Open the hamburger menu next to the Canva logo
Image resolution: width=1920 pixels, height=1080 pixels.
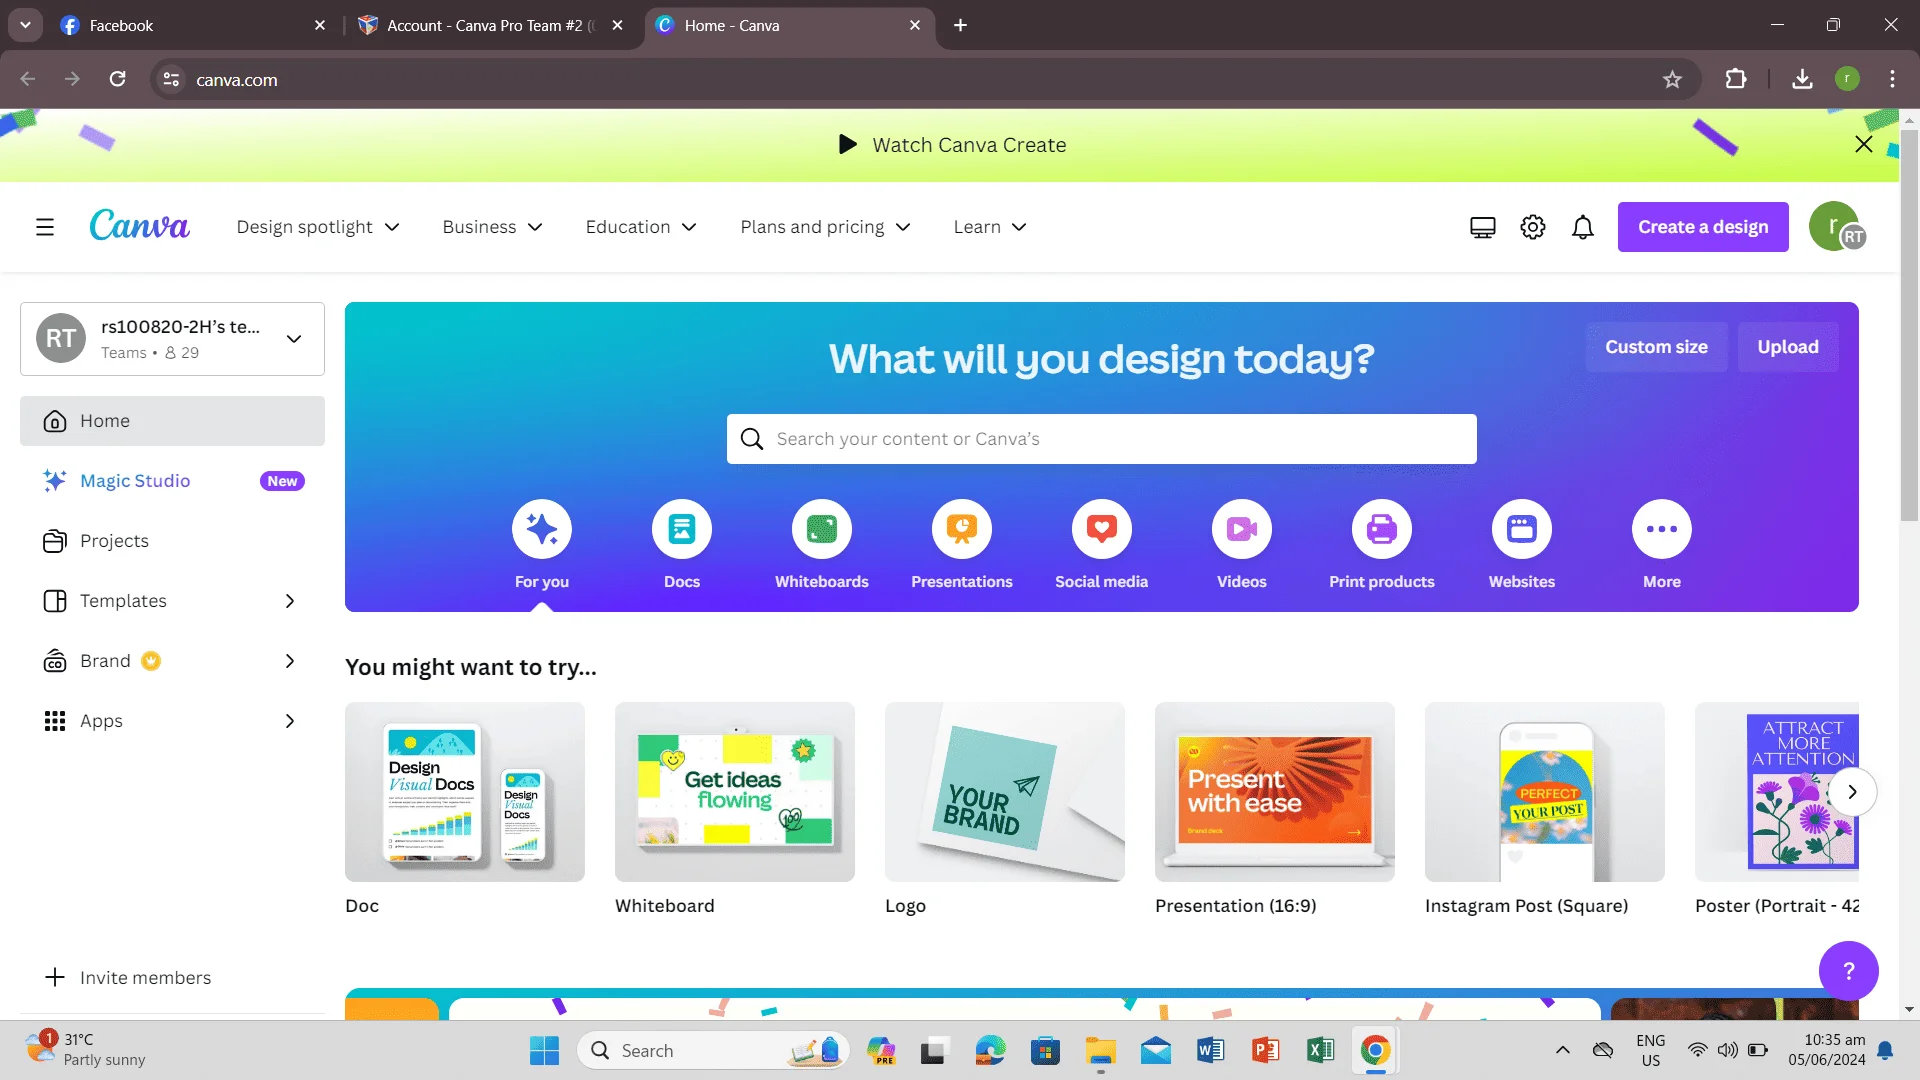(45, 227)
